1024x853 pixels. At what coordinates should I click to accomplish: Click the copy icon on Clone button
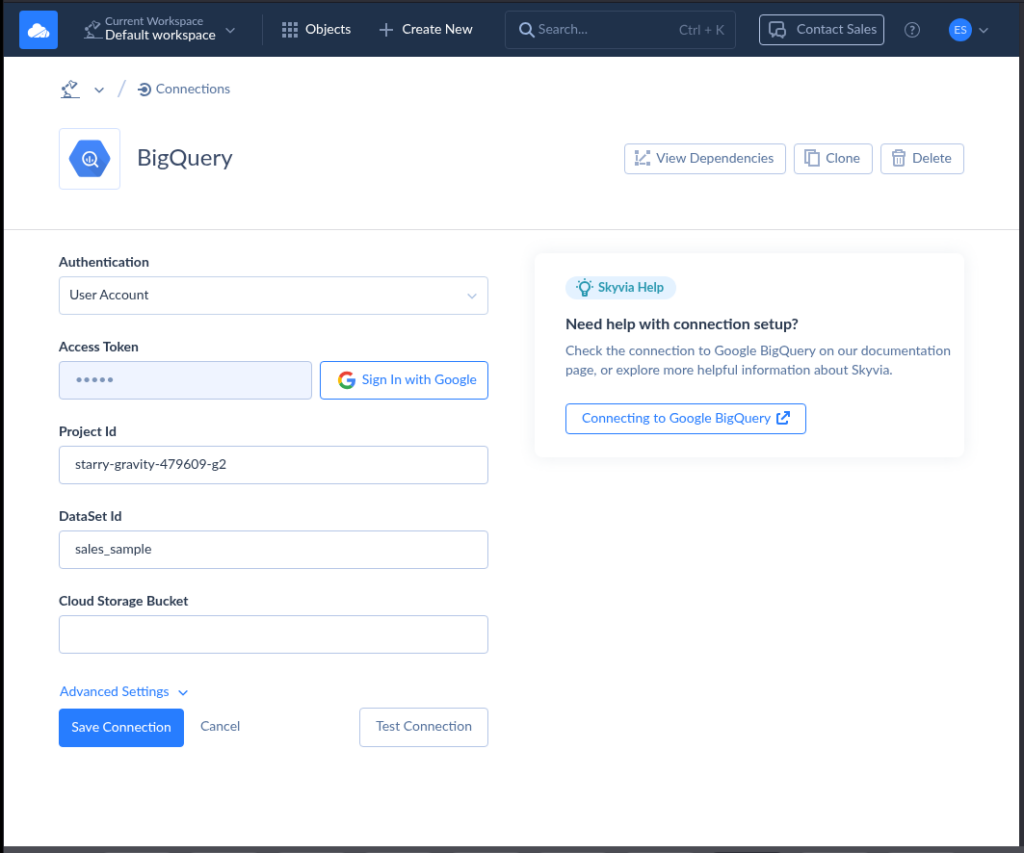click(811, 158)
